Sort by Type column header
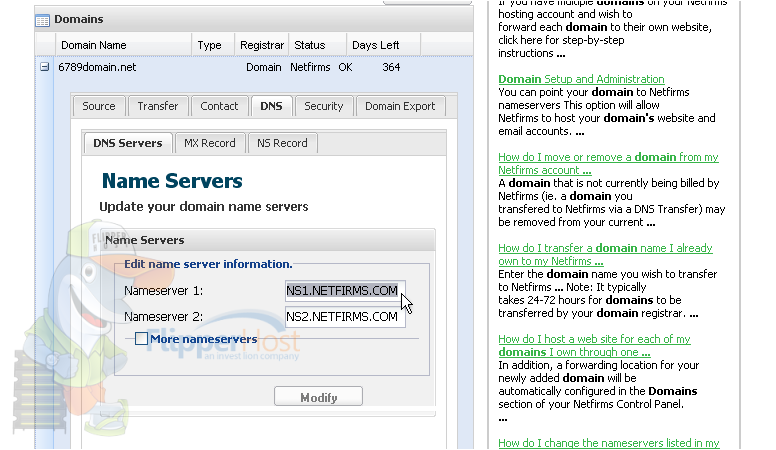The image size is (776, 450). (213, 45)
